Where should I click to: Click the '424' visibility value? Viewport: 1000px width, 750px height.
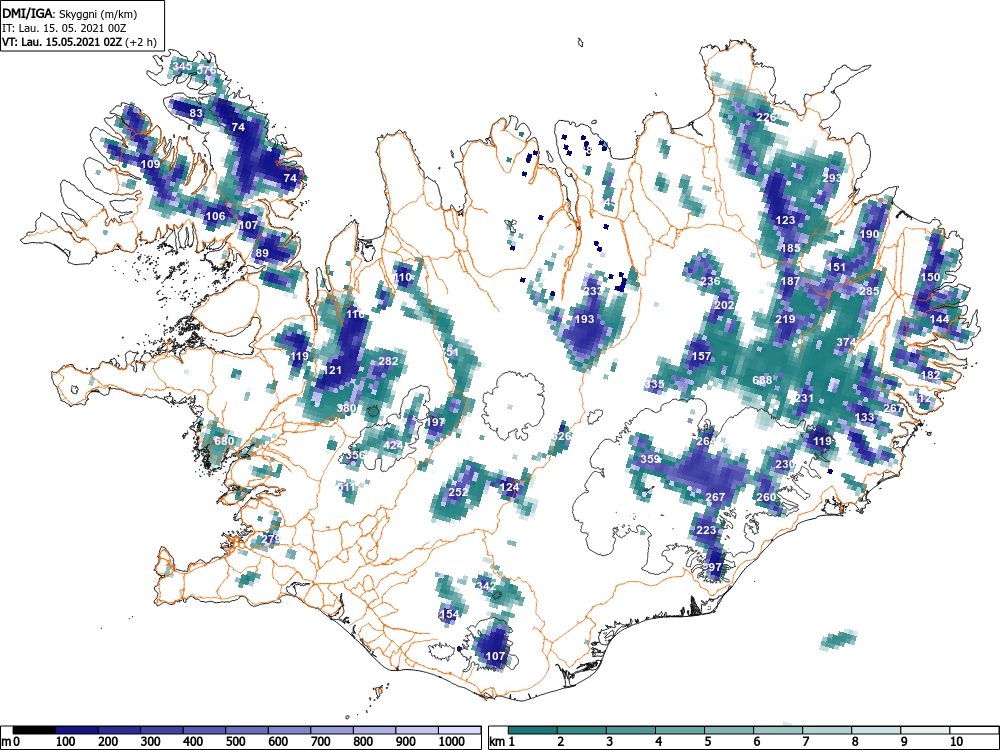393,445
